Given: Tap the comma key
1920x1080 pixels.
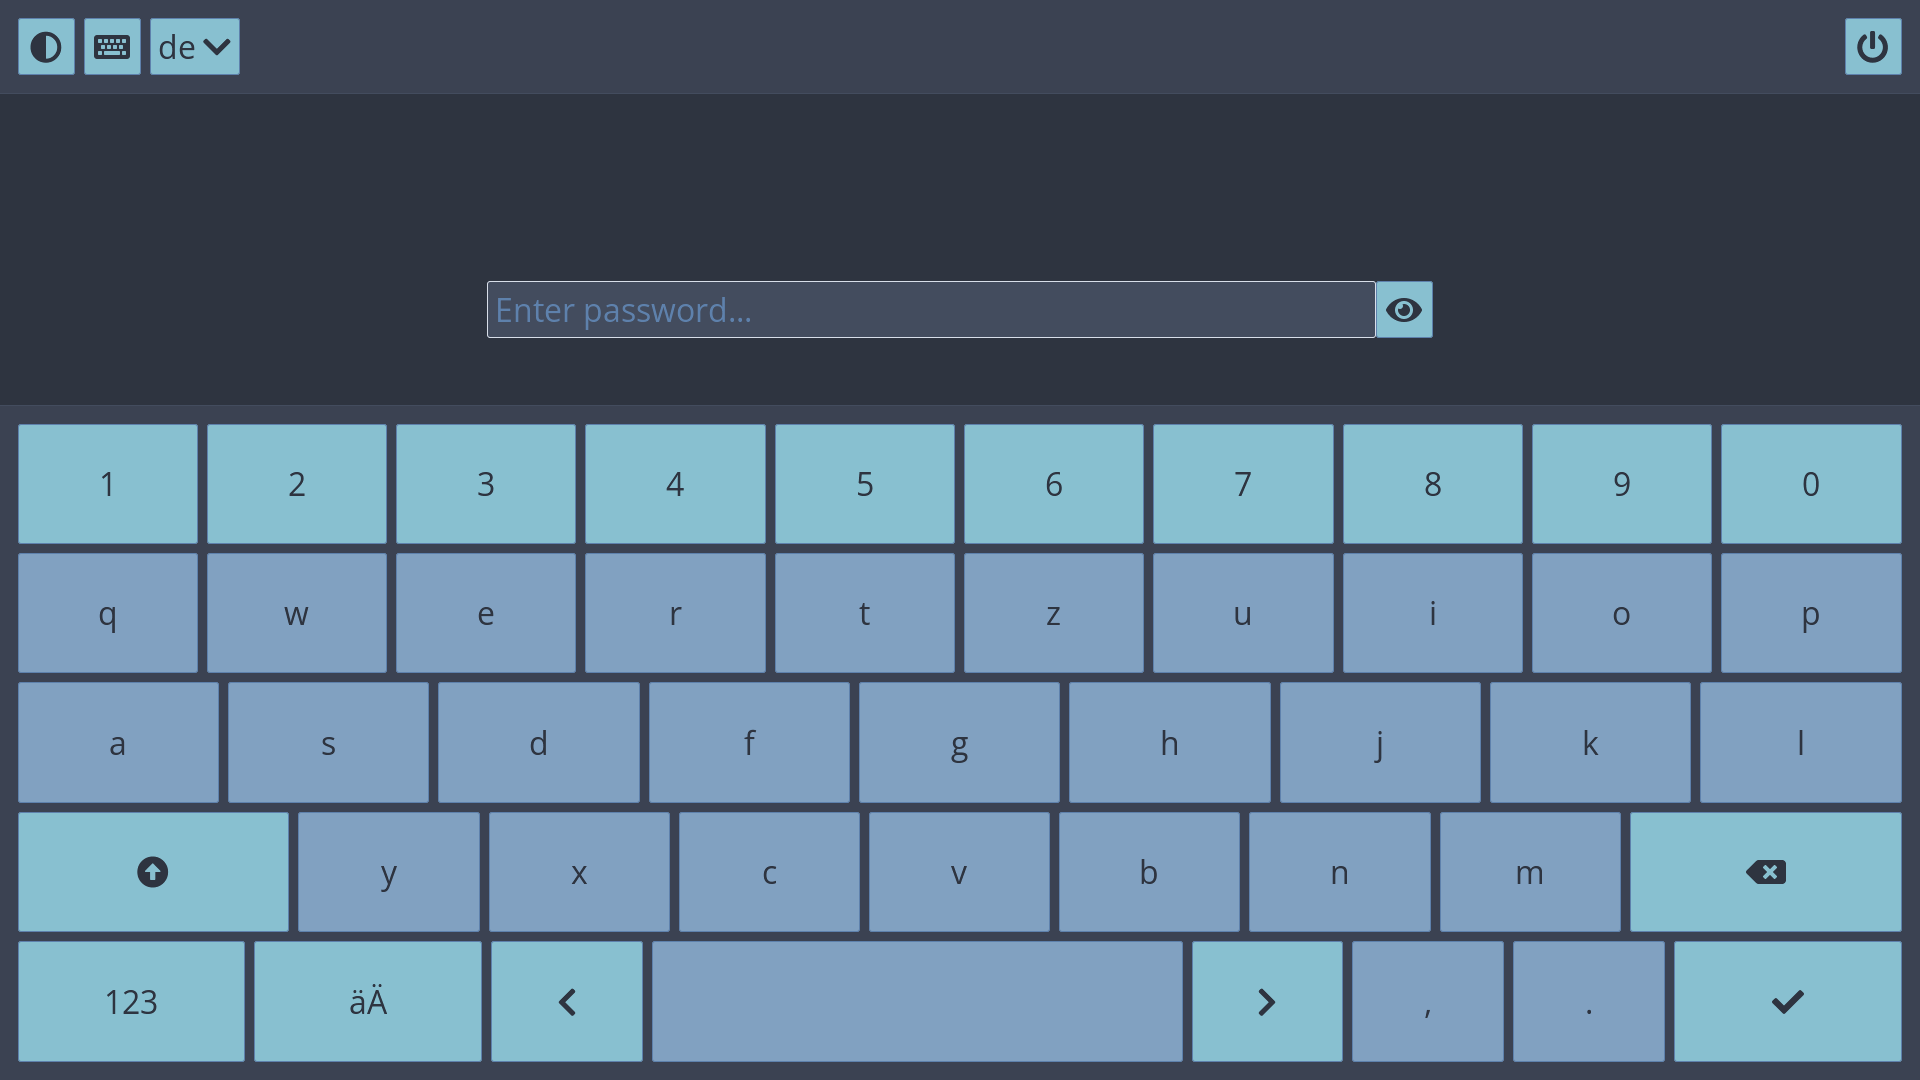Looking at the screenshot, I should point(1427,1001).
